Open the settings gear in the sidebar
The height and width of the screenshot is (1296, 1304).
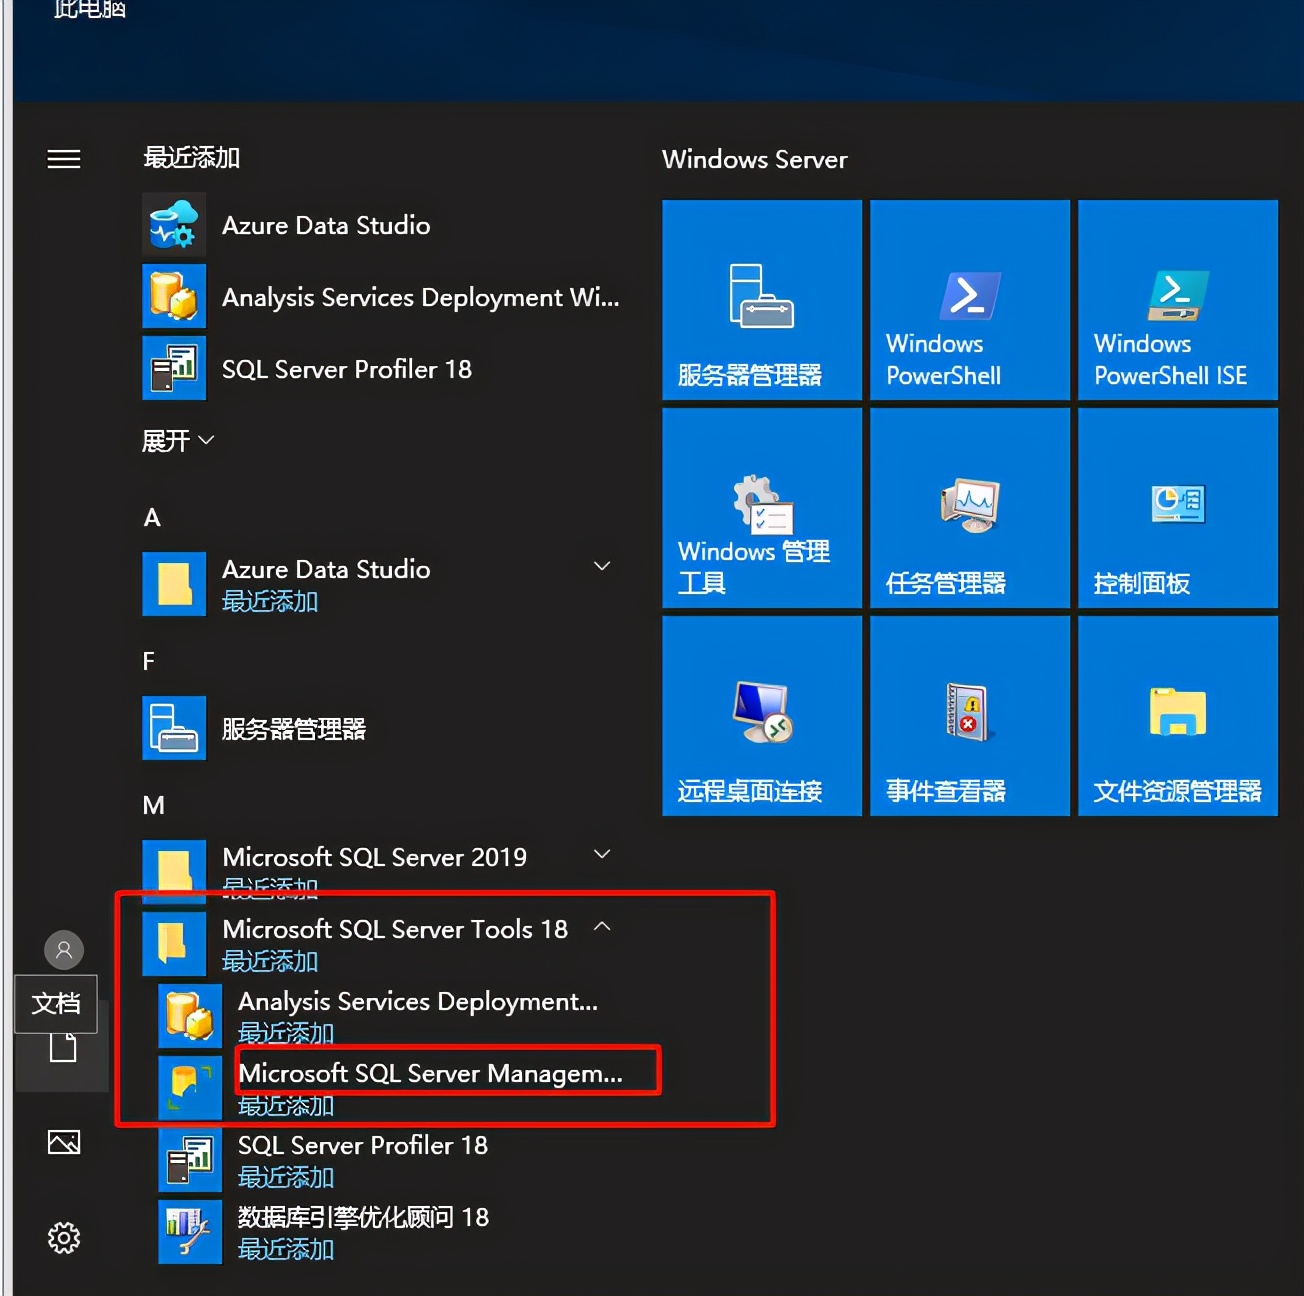pos(64,1238)
